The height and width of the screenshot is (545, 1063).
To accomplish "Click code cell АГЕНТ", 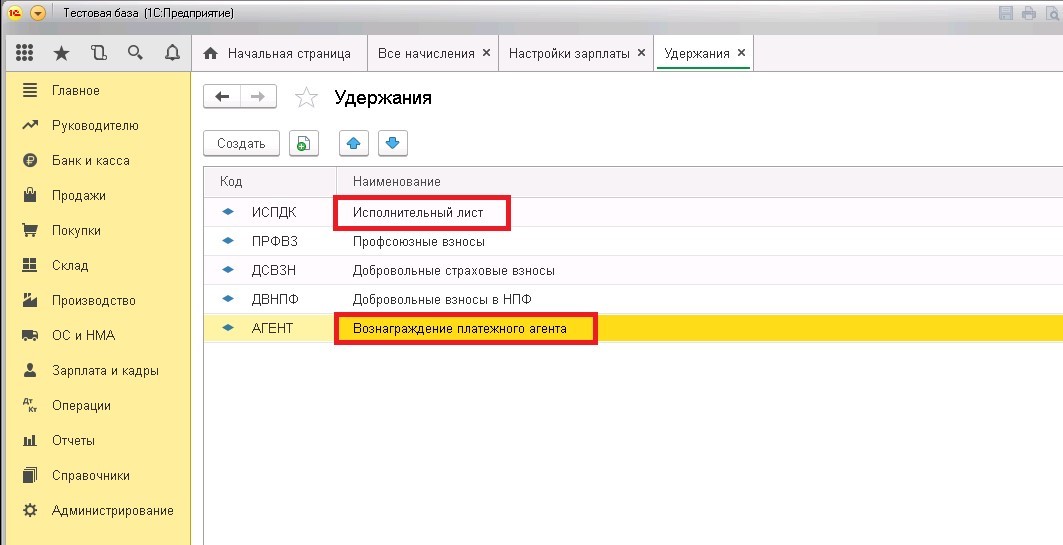I will [x=273, y=328].
